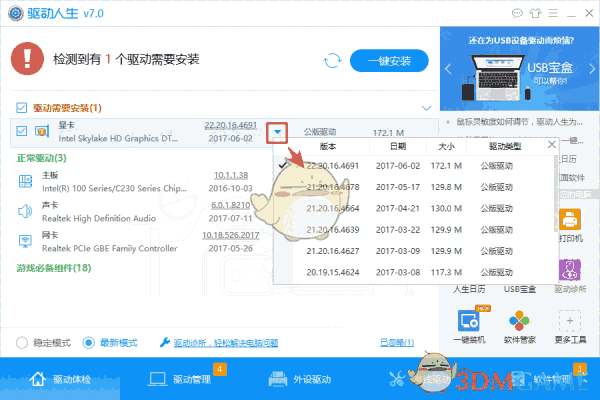Image resolution: width=600 pixels, height=400 pixels.
Task: Open 显卡 version link 22.20.16.4691
Action: tap(231, 125)
